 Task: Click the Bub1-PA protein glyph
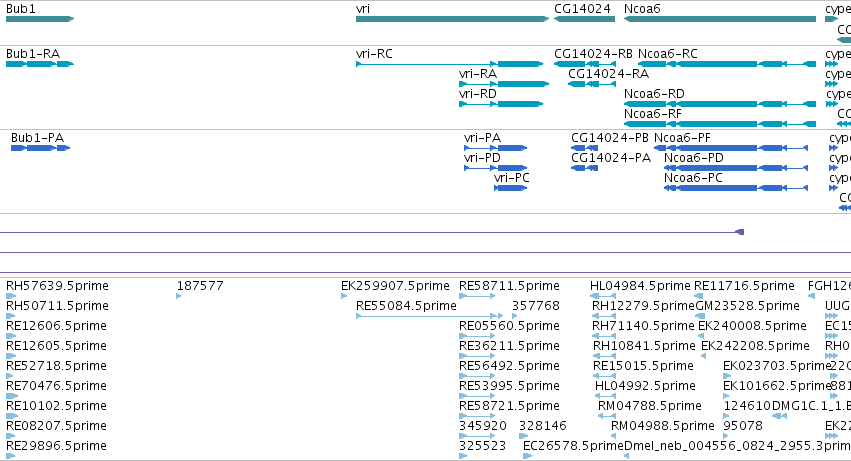point(40,148)
